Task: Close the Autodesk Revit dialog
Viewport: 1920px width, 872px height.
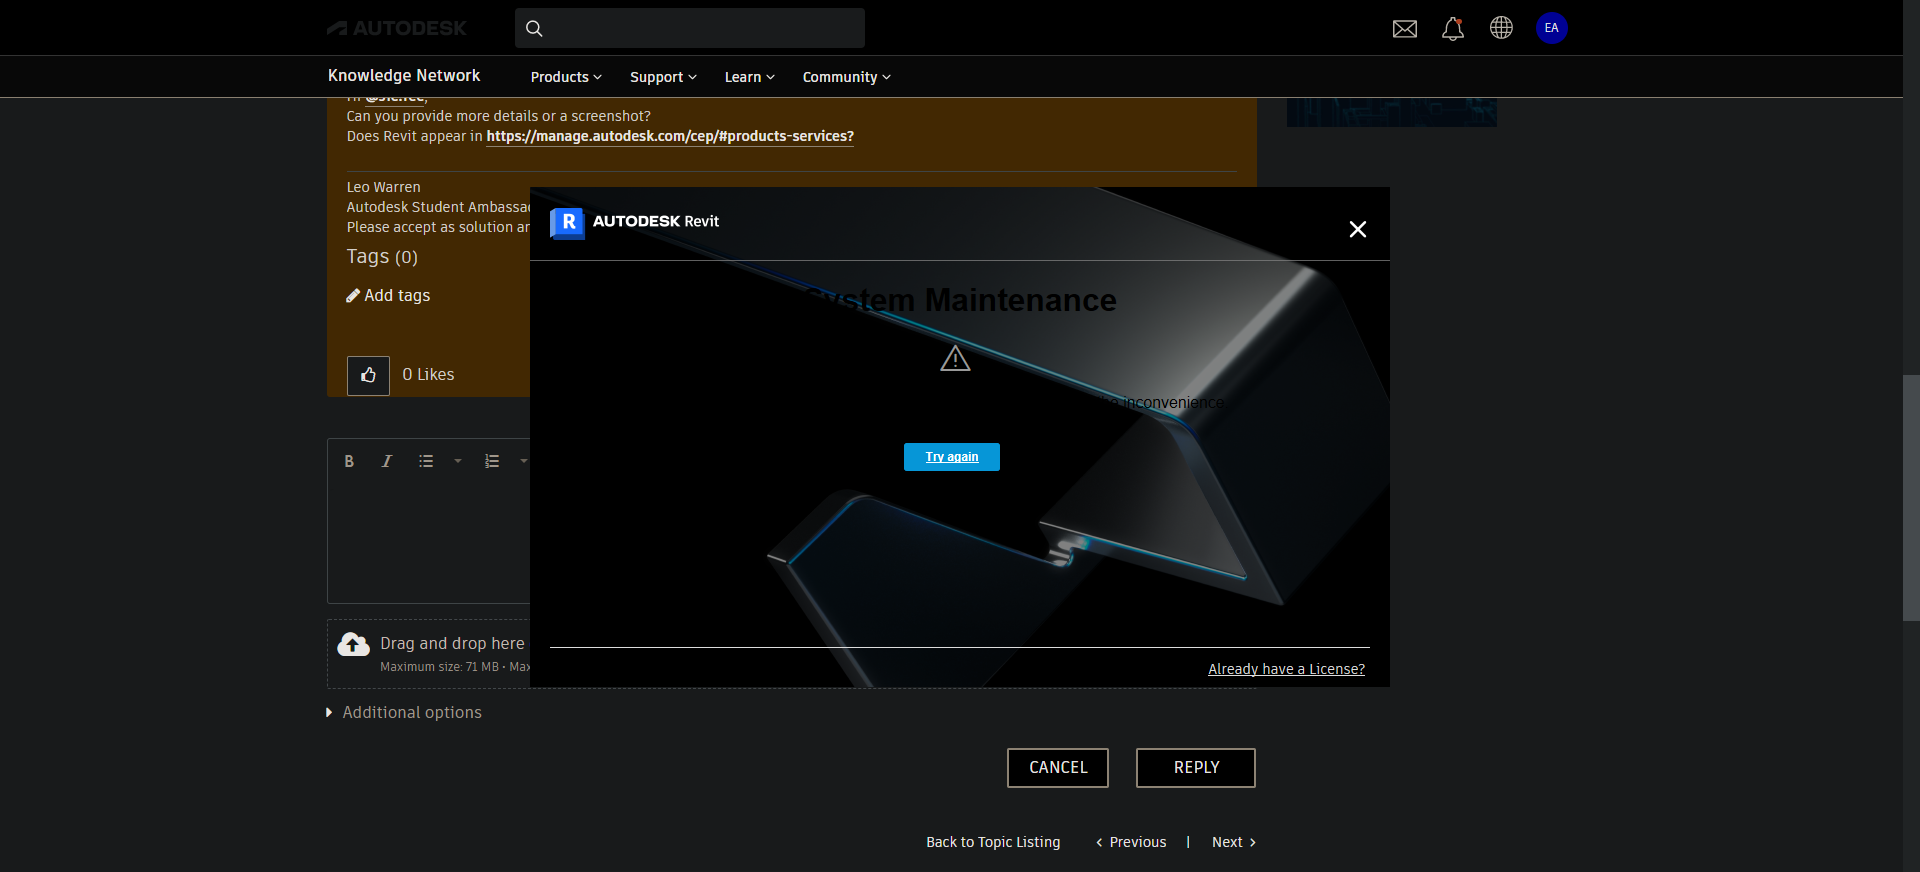Action: pyautogui.click(x=1357, y=229)
